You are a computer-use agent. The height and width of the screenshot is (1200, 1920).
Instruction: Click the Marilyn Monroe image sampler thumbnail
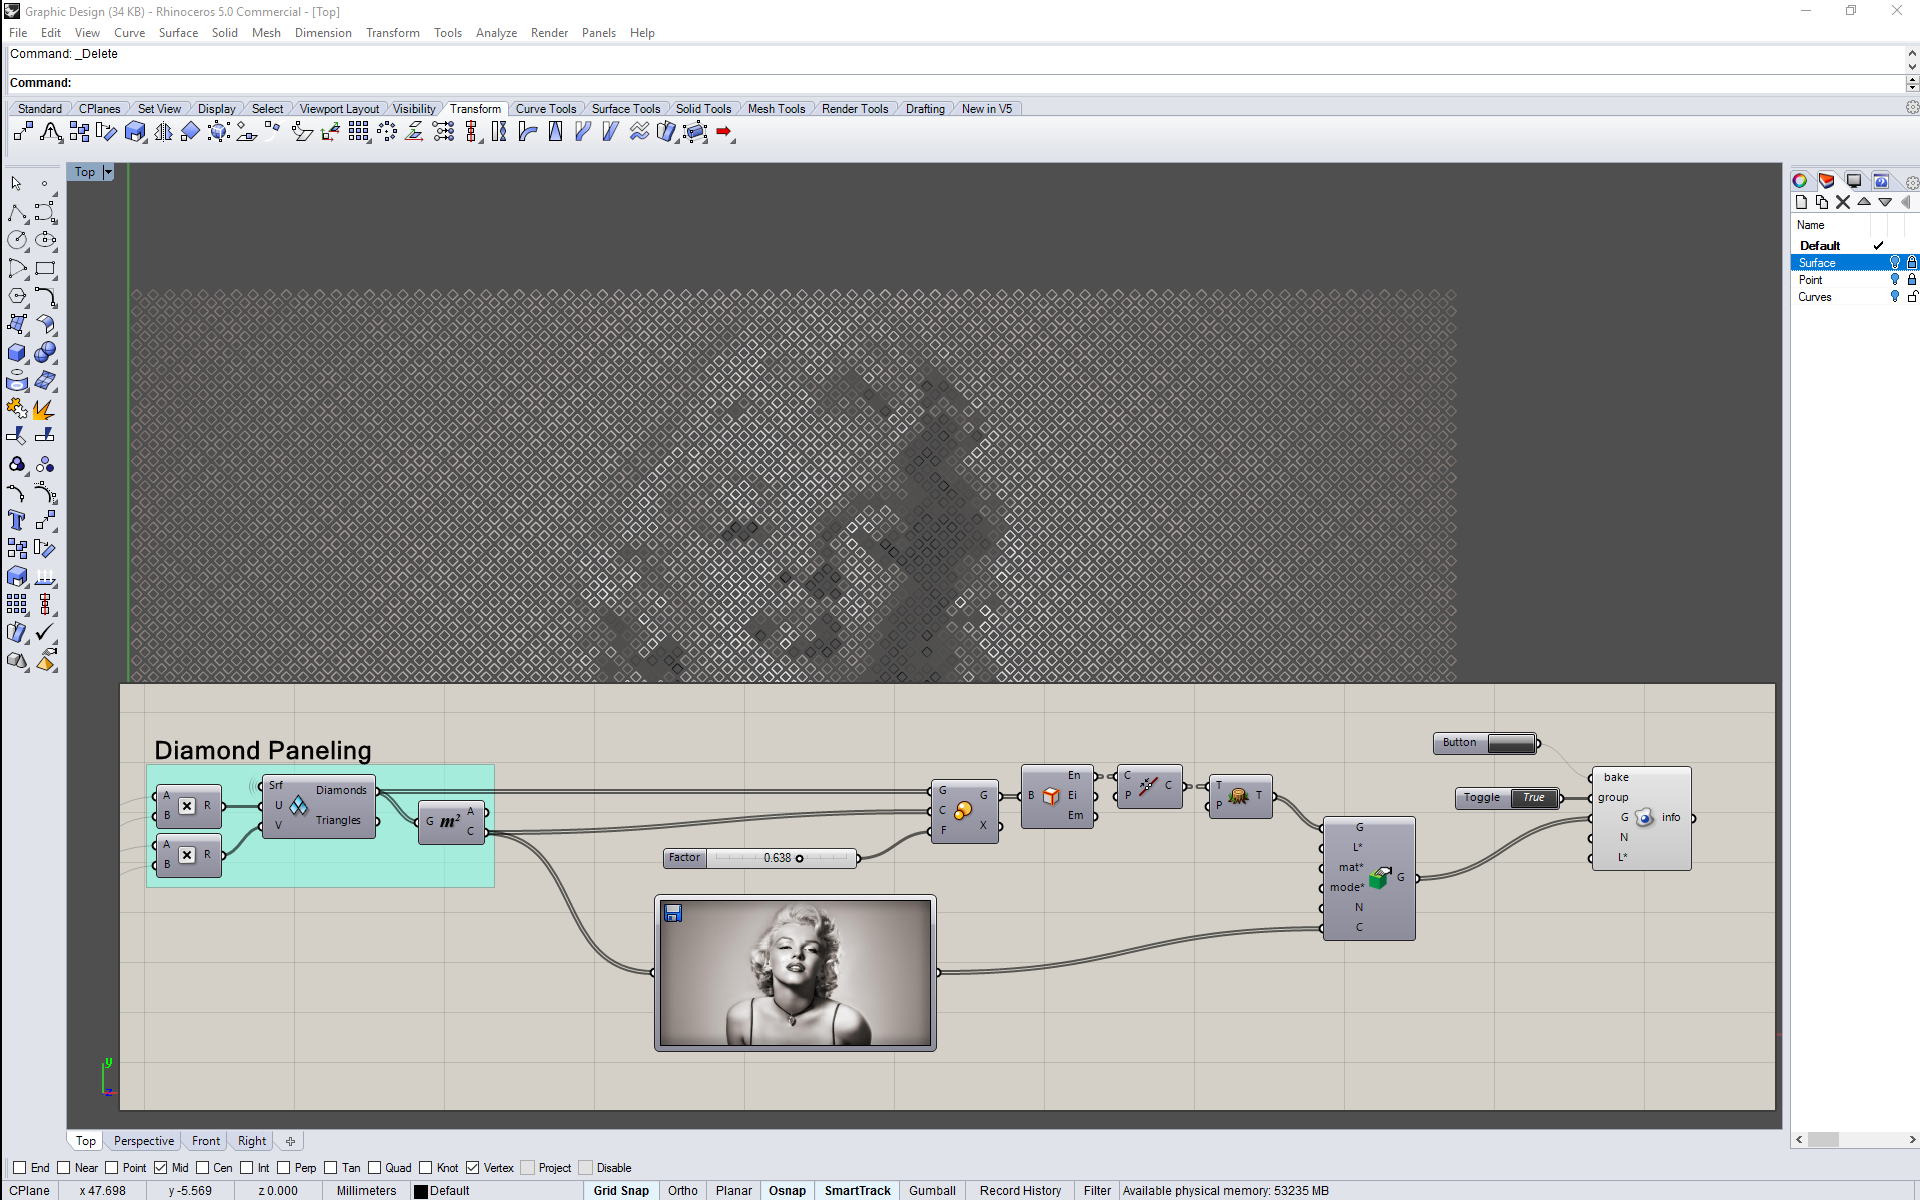click(796, 973)
